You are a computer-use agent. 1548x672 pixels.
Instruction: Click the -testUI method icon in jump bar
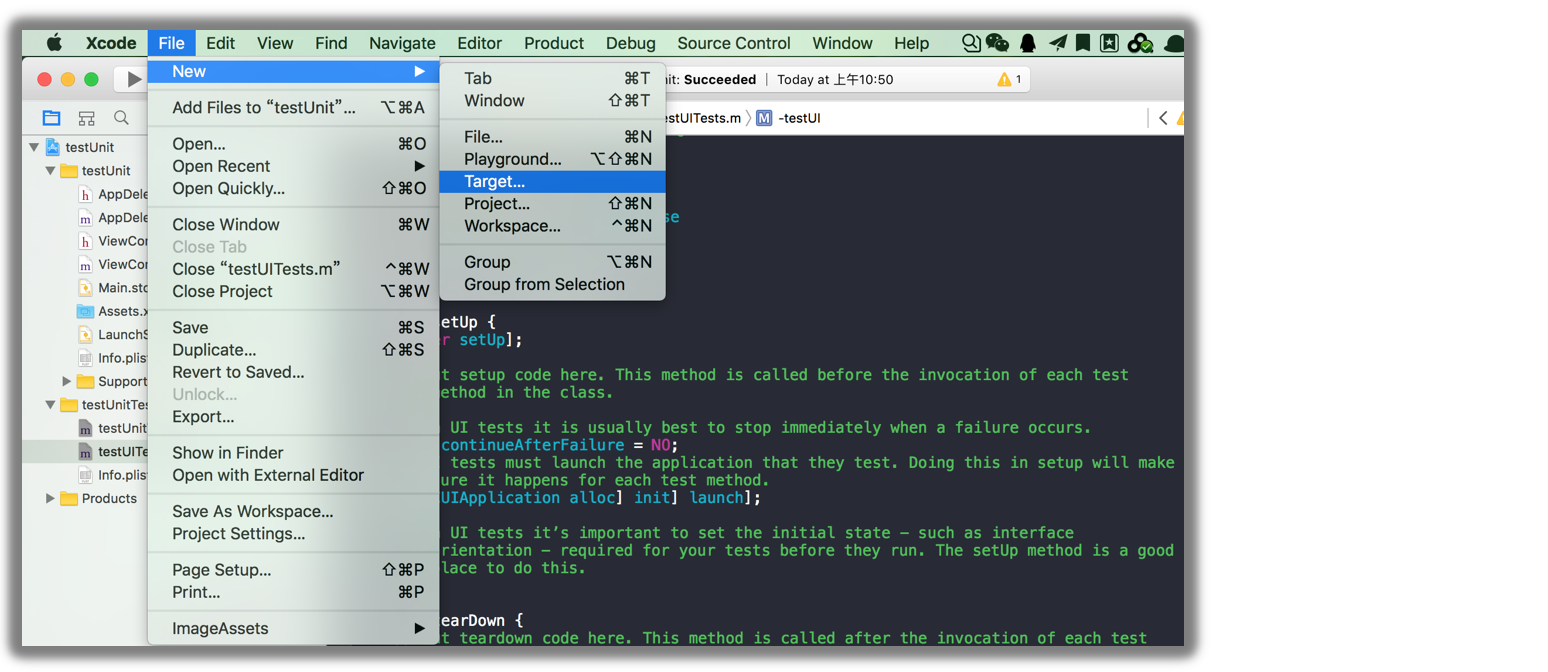click(x=765, y=118)
